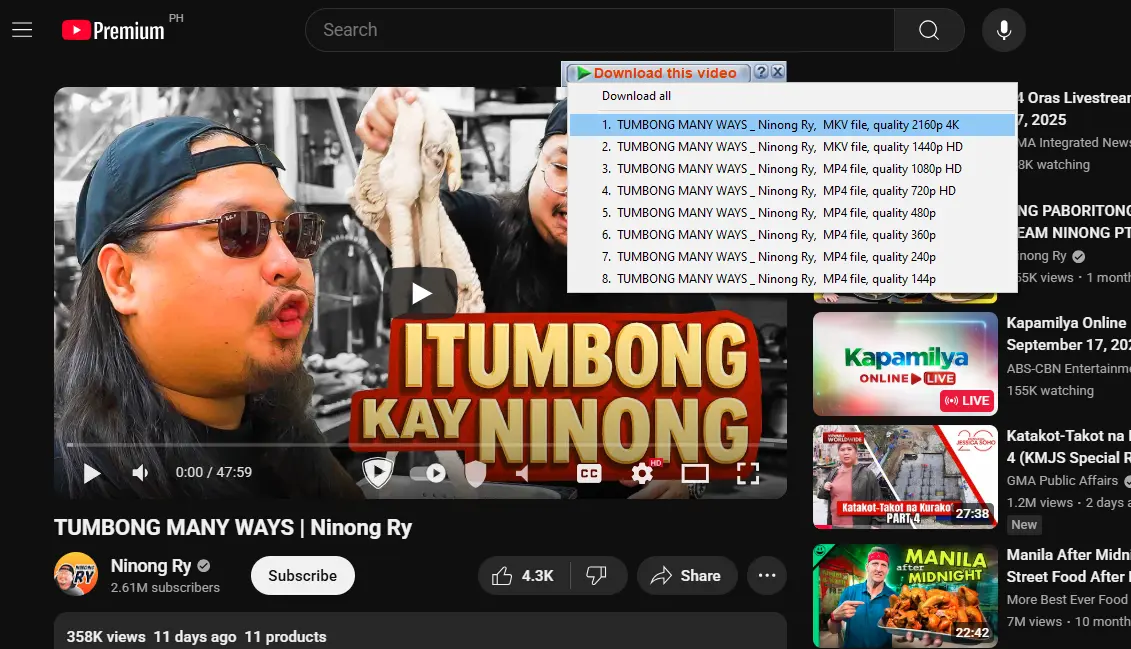
Task: Open Team Ninong video title in sidebar
Action: (x=1074, y=221)
